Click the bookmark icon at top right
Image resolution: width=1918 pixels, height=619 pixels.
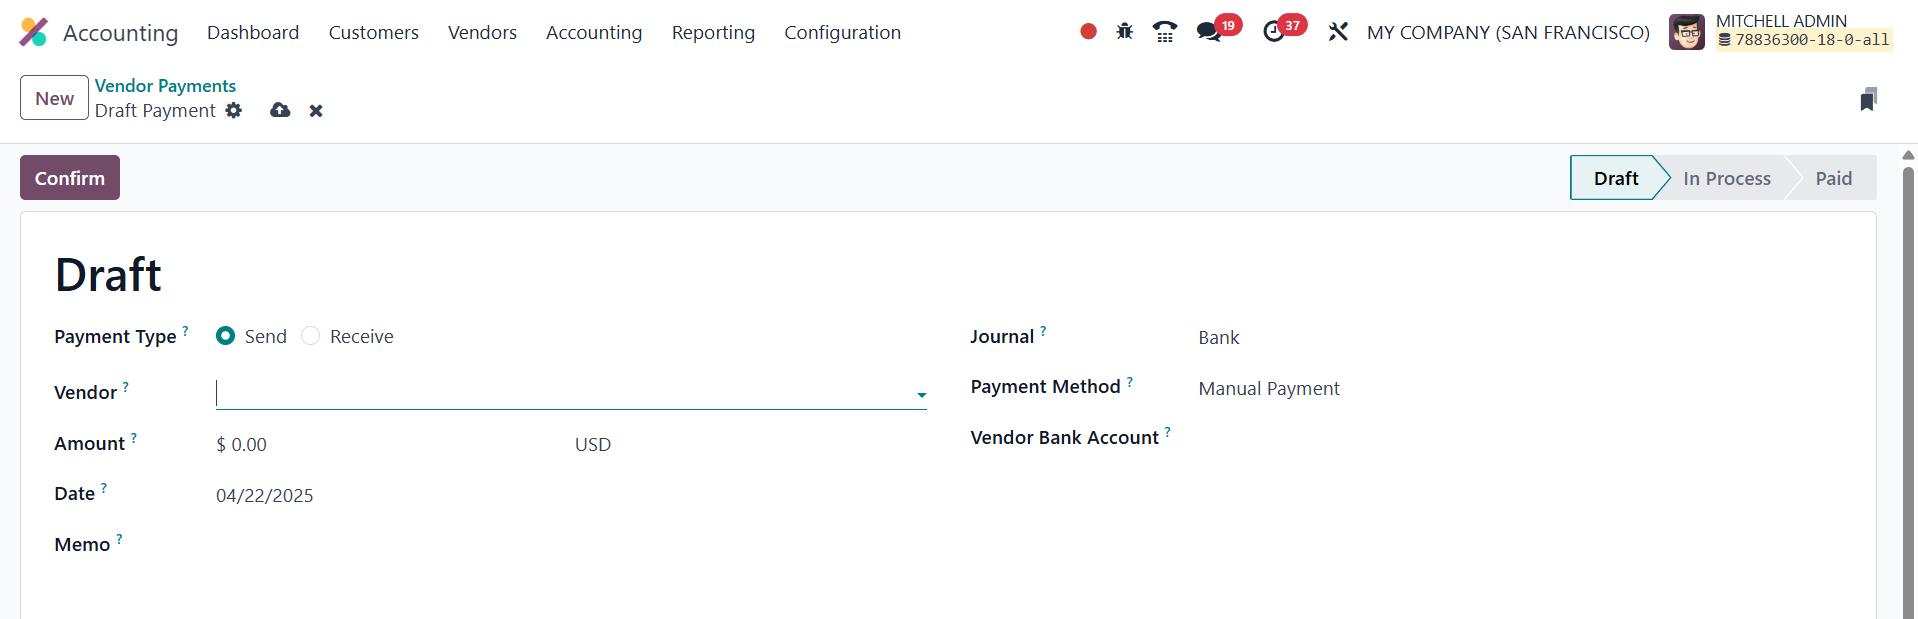click(1868, 99)
